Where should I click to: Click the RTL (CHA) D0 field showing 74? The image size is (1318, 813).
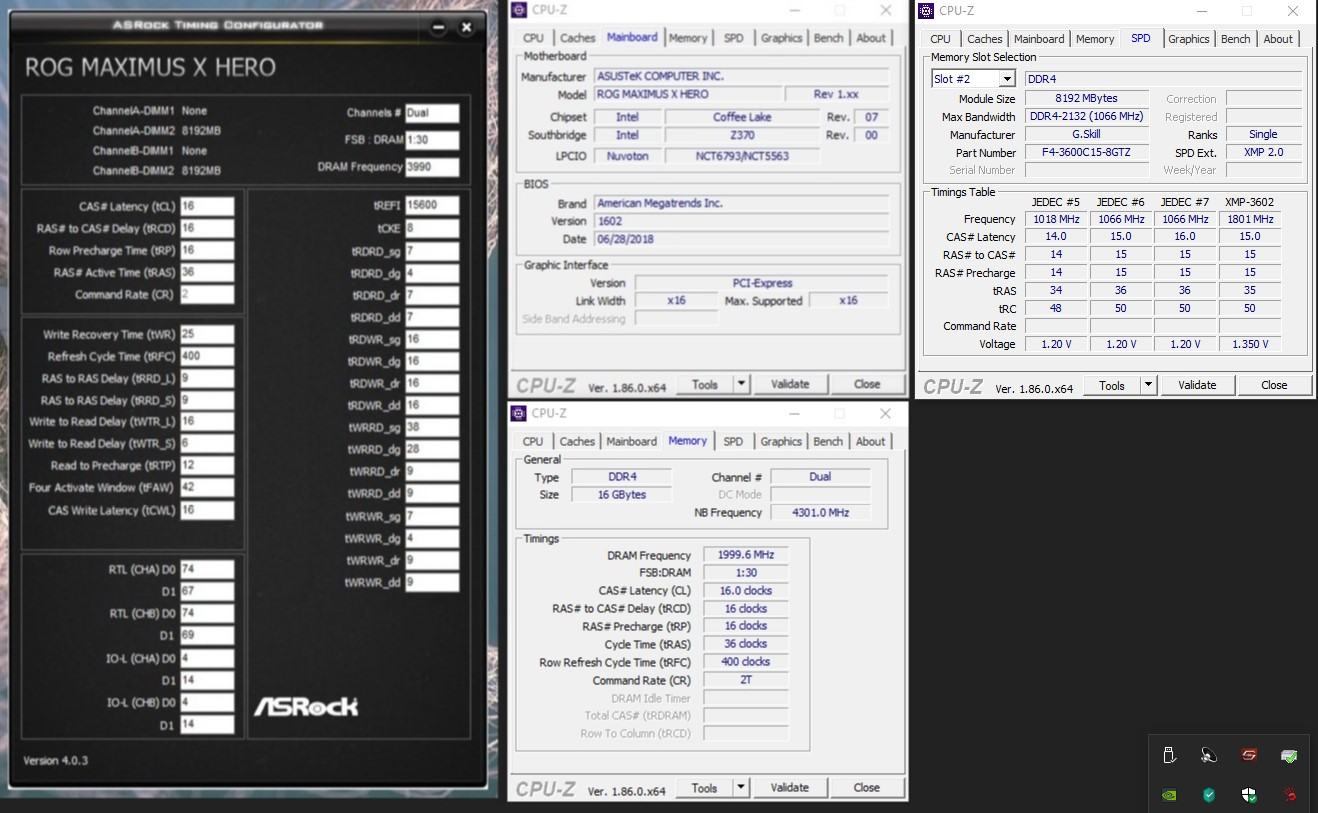(x=207, y=570)
